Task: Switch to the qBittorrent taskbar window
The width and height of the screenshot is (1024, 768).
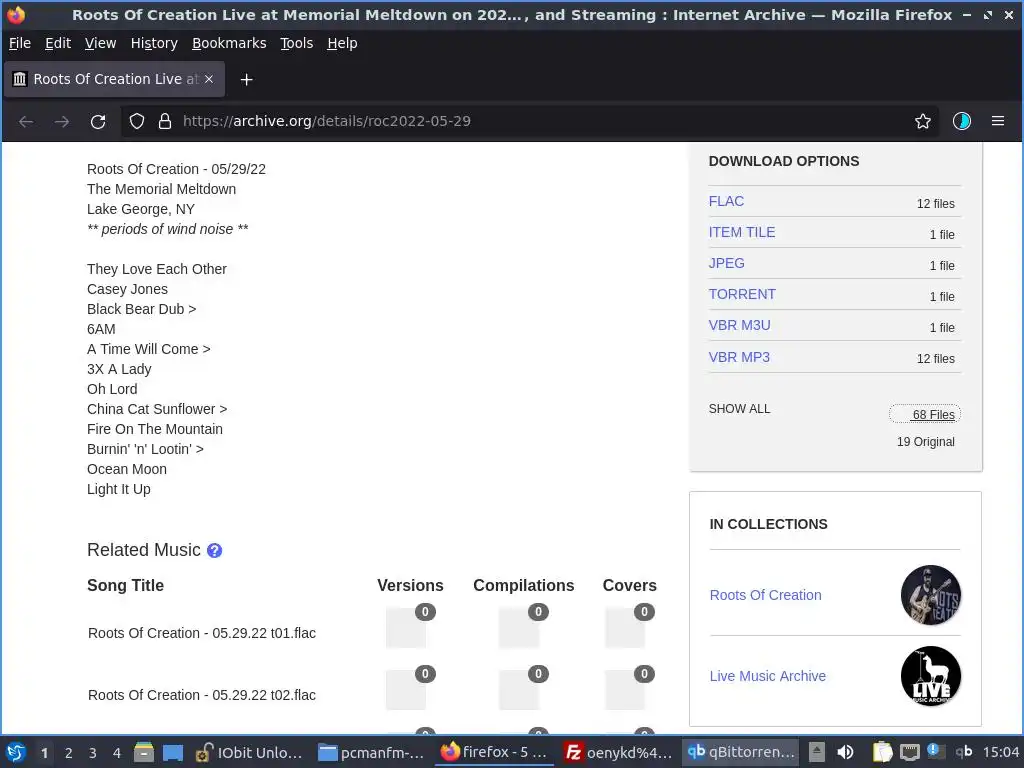Action: [x=740, y=752]
